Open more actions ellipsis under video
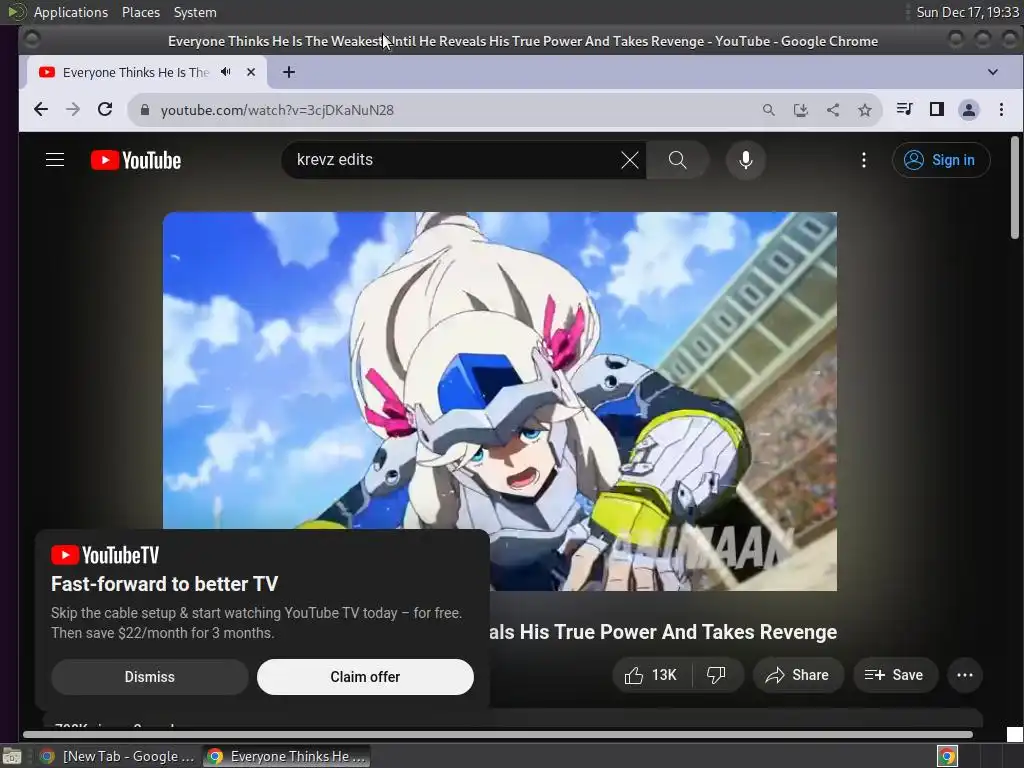This screenshot has height=768, width=1024. click(x=965, y=675)
